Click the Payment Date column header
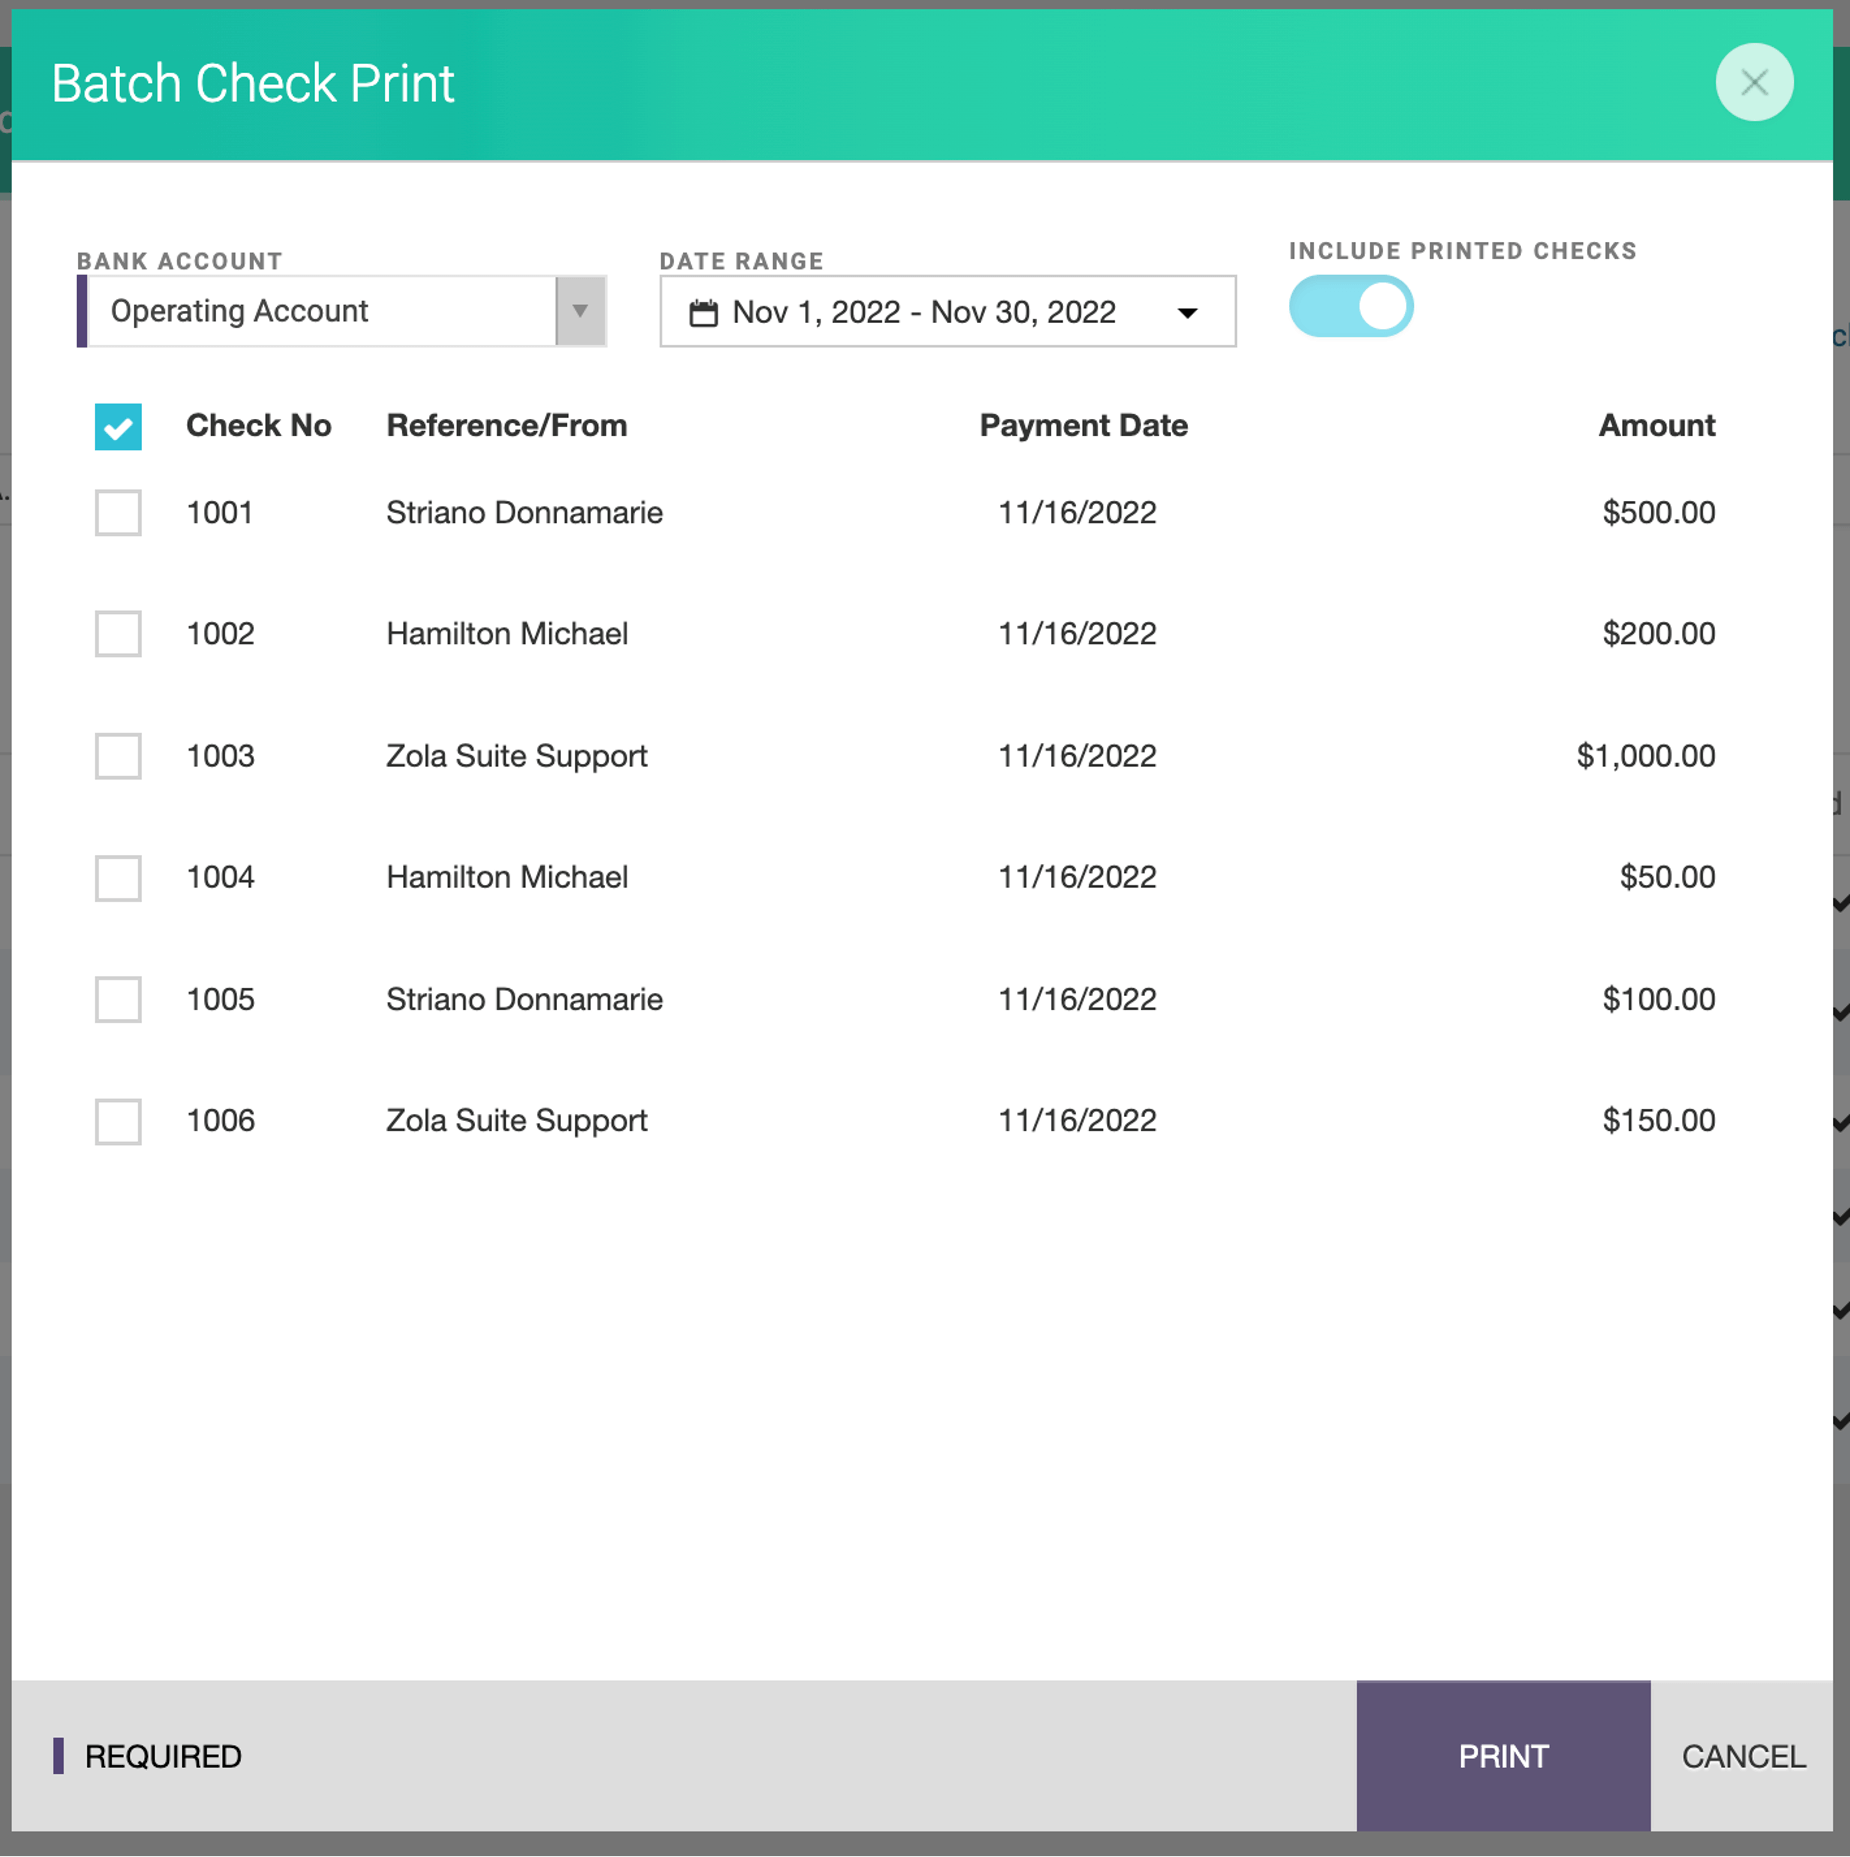The width and height of the screenshot is (1850, 1857). tap(1083, 425)
